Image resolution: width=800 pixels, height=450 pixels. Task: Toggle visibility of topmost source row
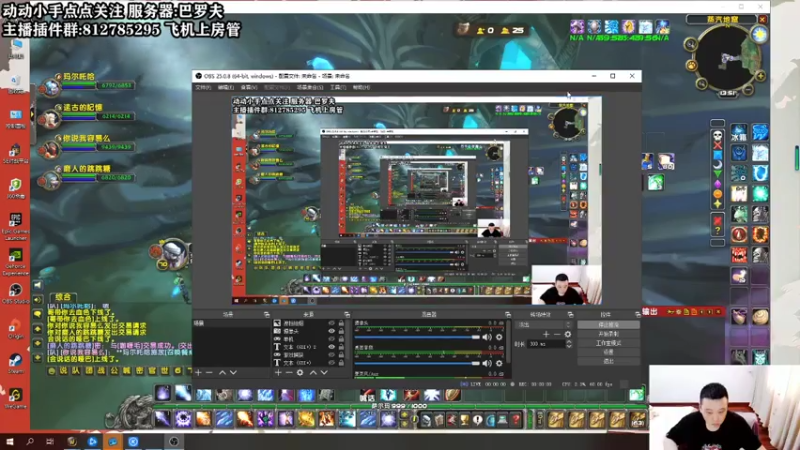pyautogui.click(x=332, y=323)
